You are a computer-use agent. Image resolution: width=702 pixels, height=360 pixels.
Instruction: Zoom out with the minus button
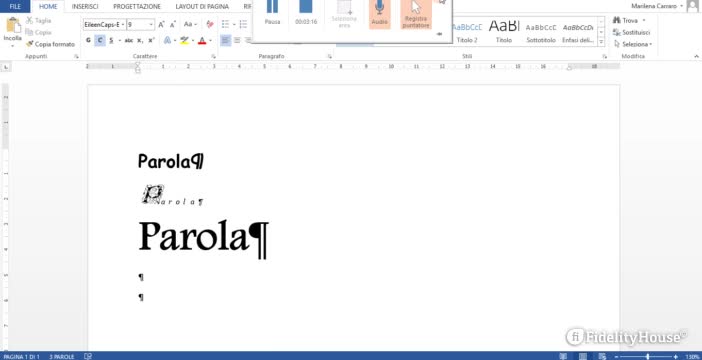point(617,356)
